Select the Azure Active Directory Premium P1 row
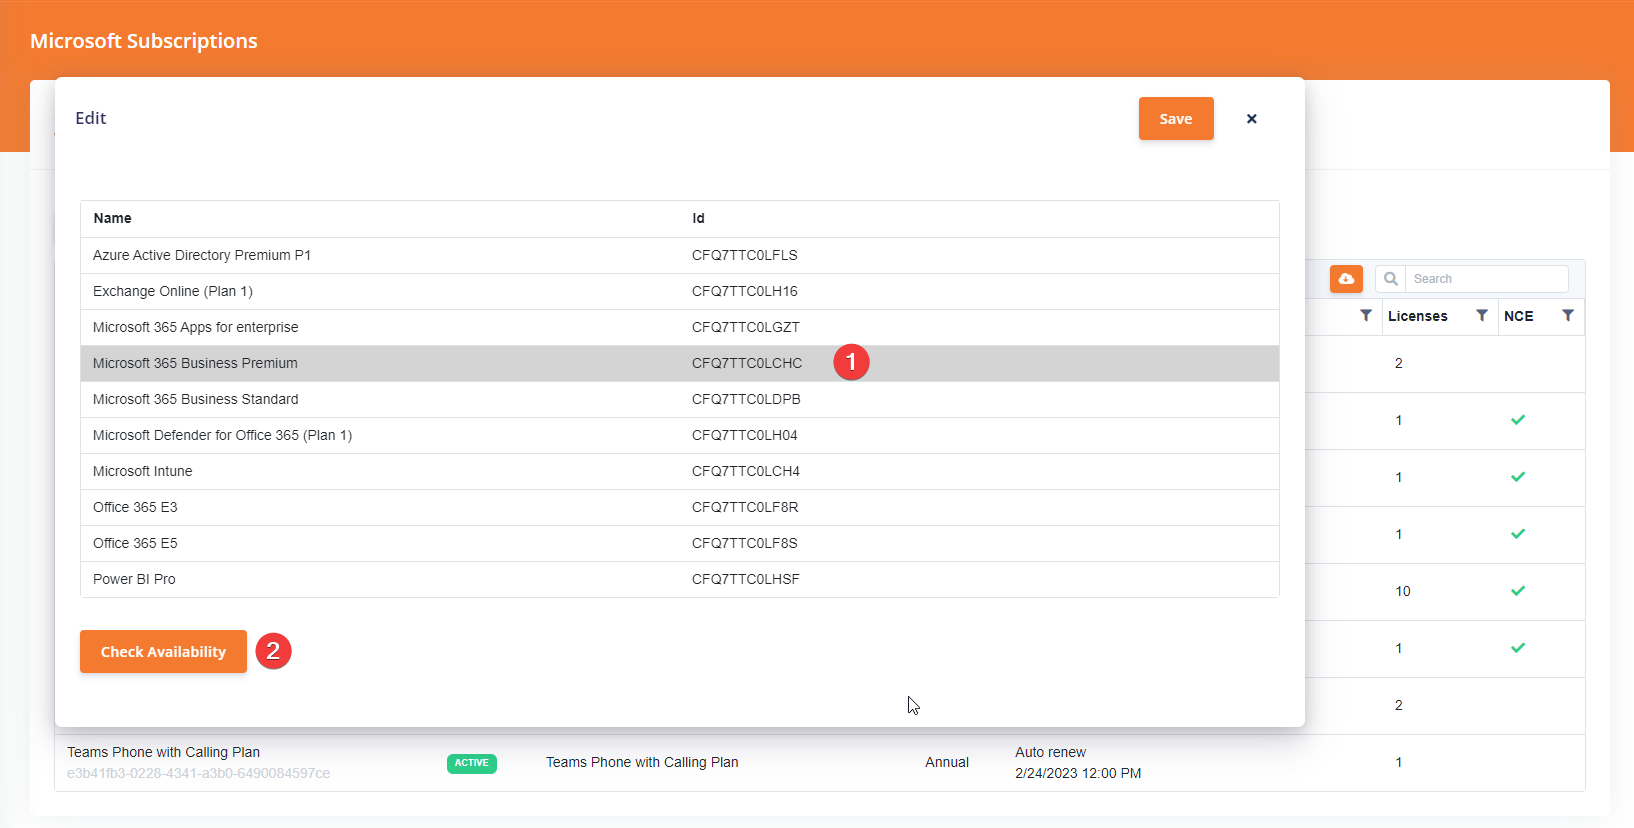 (x=680, y=256)
